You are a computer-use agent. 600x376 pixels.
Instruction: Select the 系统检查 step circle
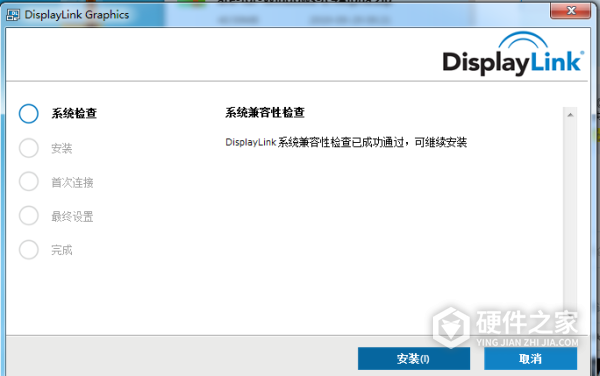coord(29,114)
